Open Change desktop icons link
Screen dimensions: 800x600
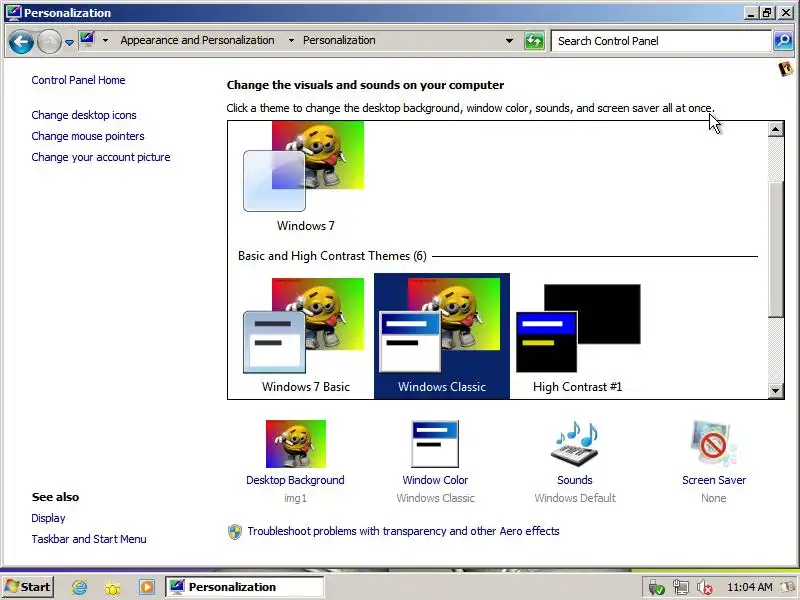84,115
